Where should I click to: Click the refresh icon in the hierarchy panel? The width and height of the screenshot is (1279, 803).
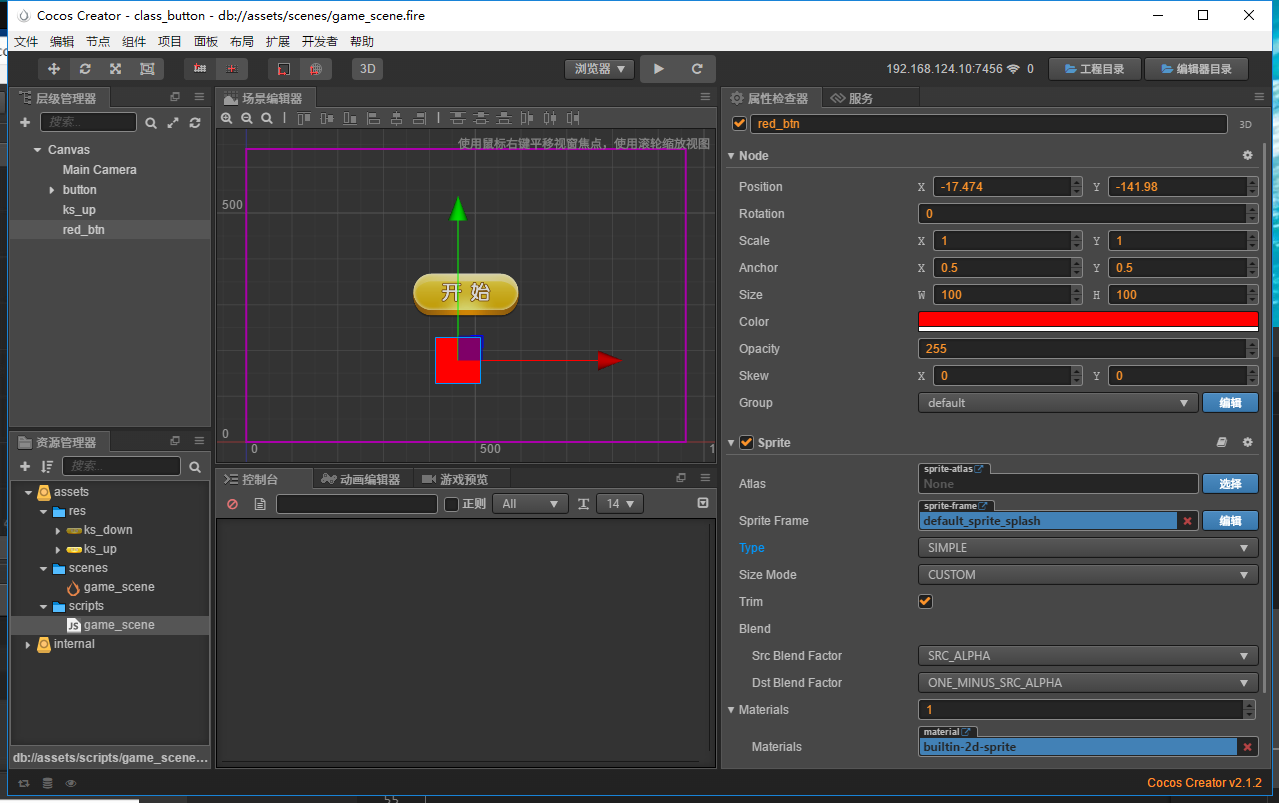coord(193,122)
